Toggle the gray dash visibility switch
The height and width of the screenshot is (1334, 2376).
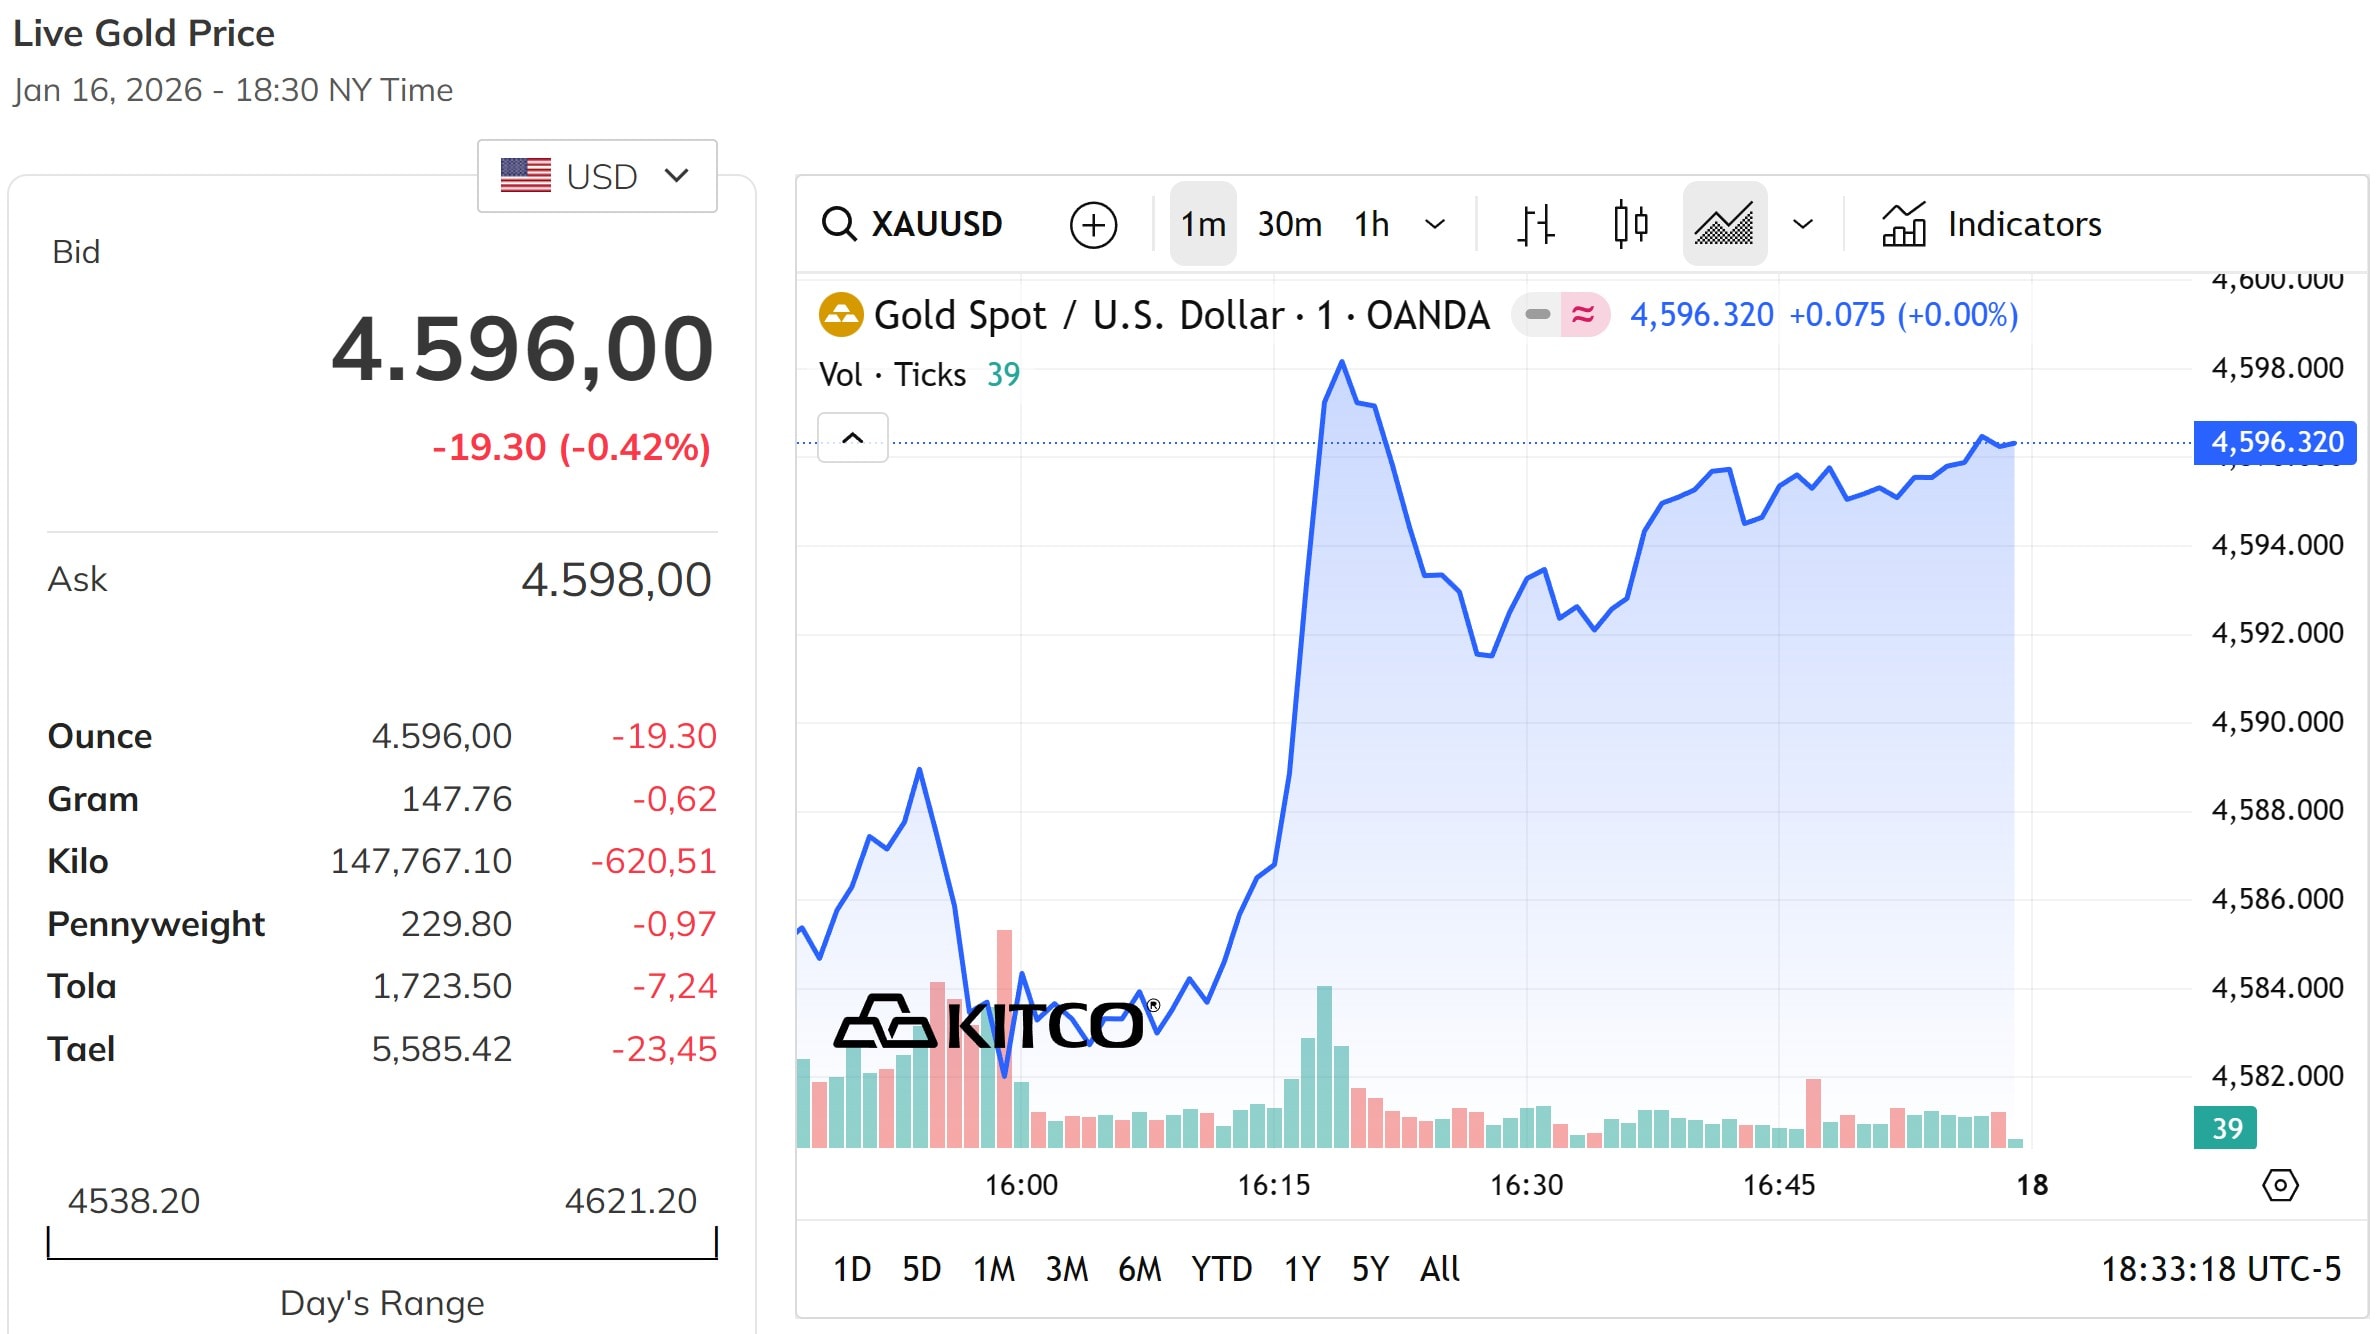pyautogui.click(x=1535, y=315)
